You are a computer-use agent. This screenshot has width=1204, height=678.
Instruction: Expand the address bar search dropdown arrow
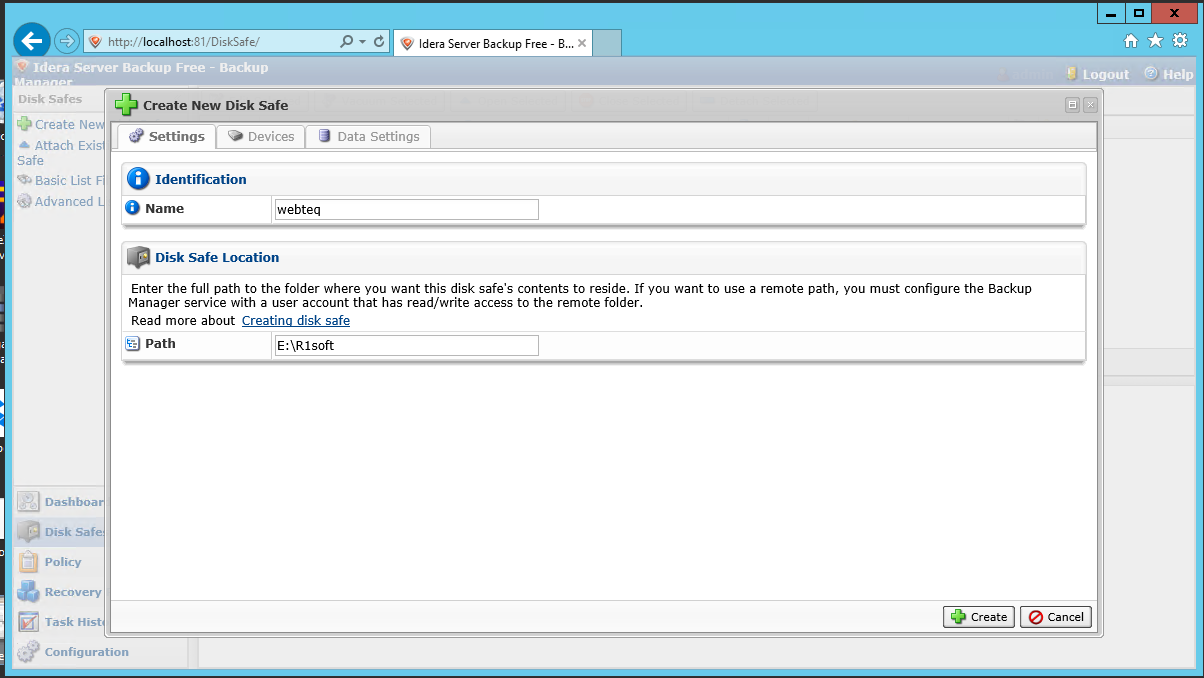362,42
